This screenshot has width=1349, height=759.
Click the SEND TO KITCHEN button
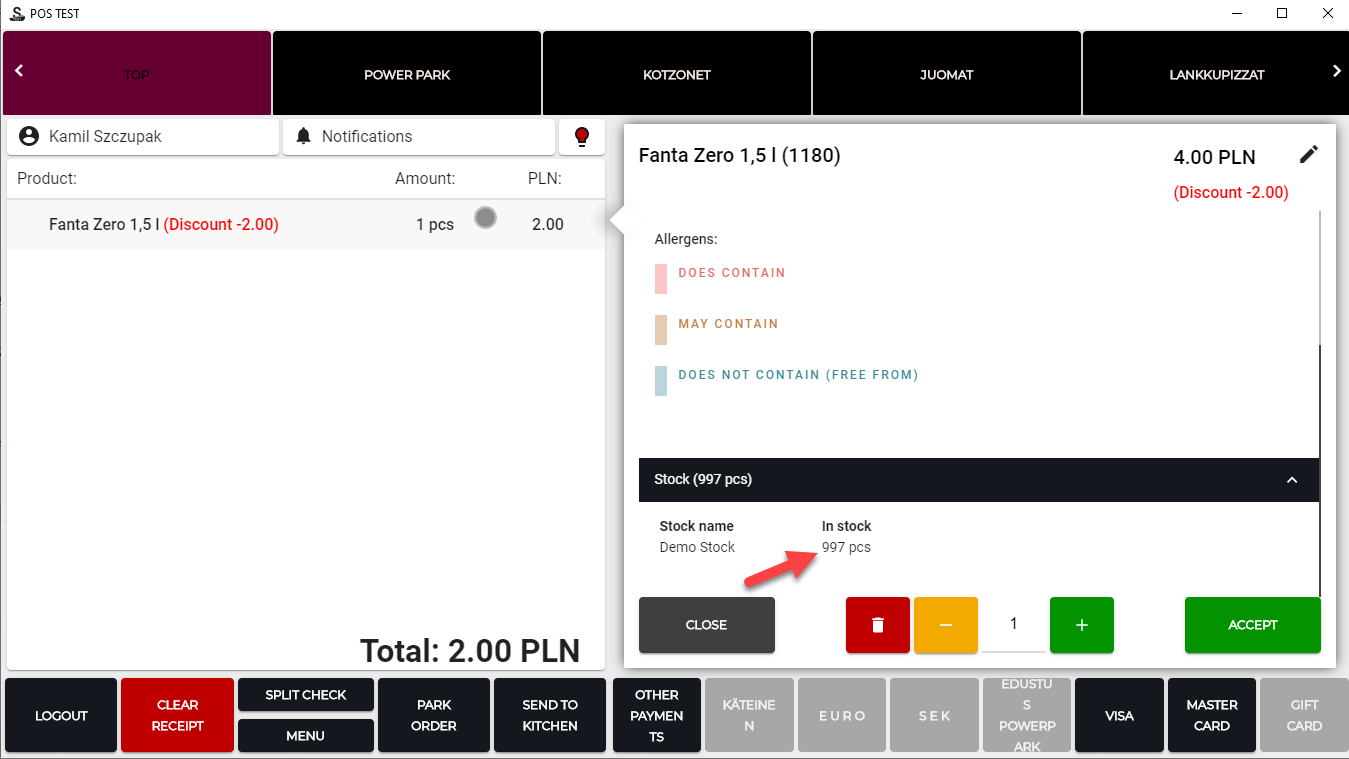click(549, 715)
